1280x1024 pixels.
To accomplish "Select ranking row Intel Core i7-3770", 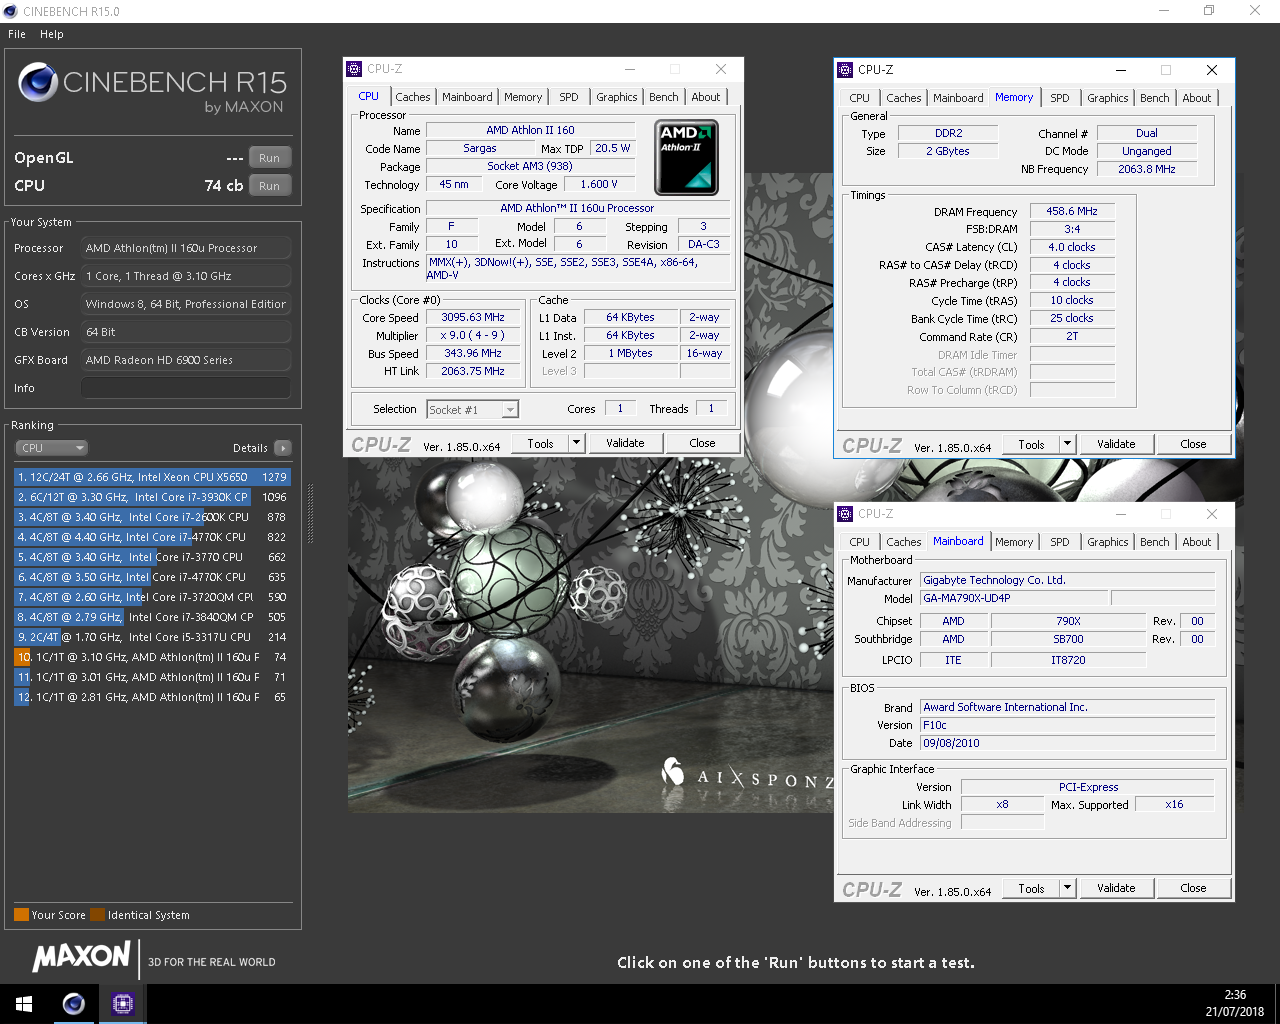I will point(152,557).
